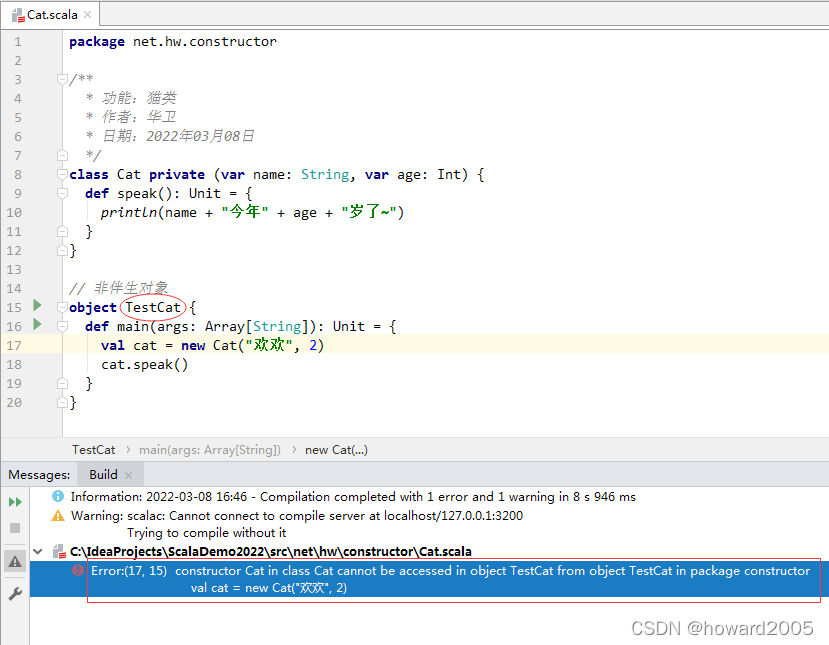The width and height of the screenshot is (829, 645).
Task: Collapse main method fold on line 16
Action: coord(62,327)
